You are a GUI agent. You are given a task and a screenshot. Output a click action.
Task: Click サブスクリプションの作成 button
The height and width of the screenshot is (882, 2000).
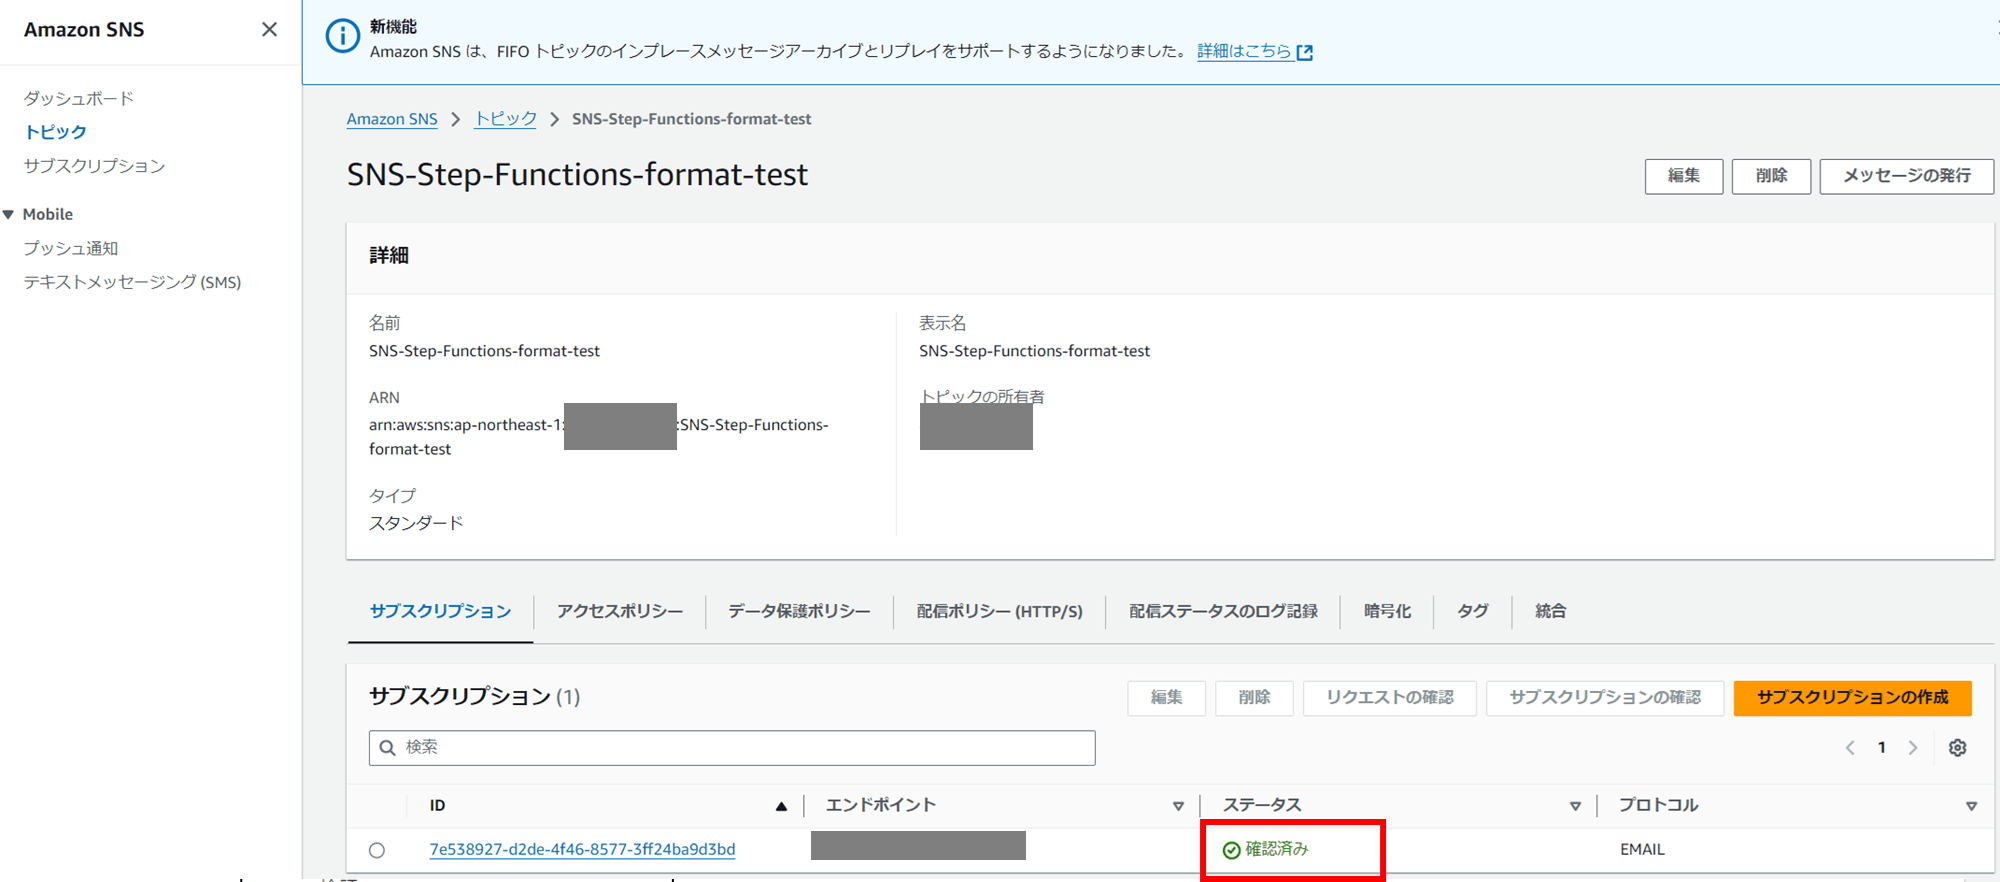pyautogui.click(x=1853, y=698)
